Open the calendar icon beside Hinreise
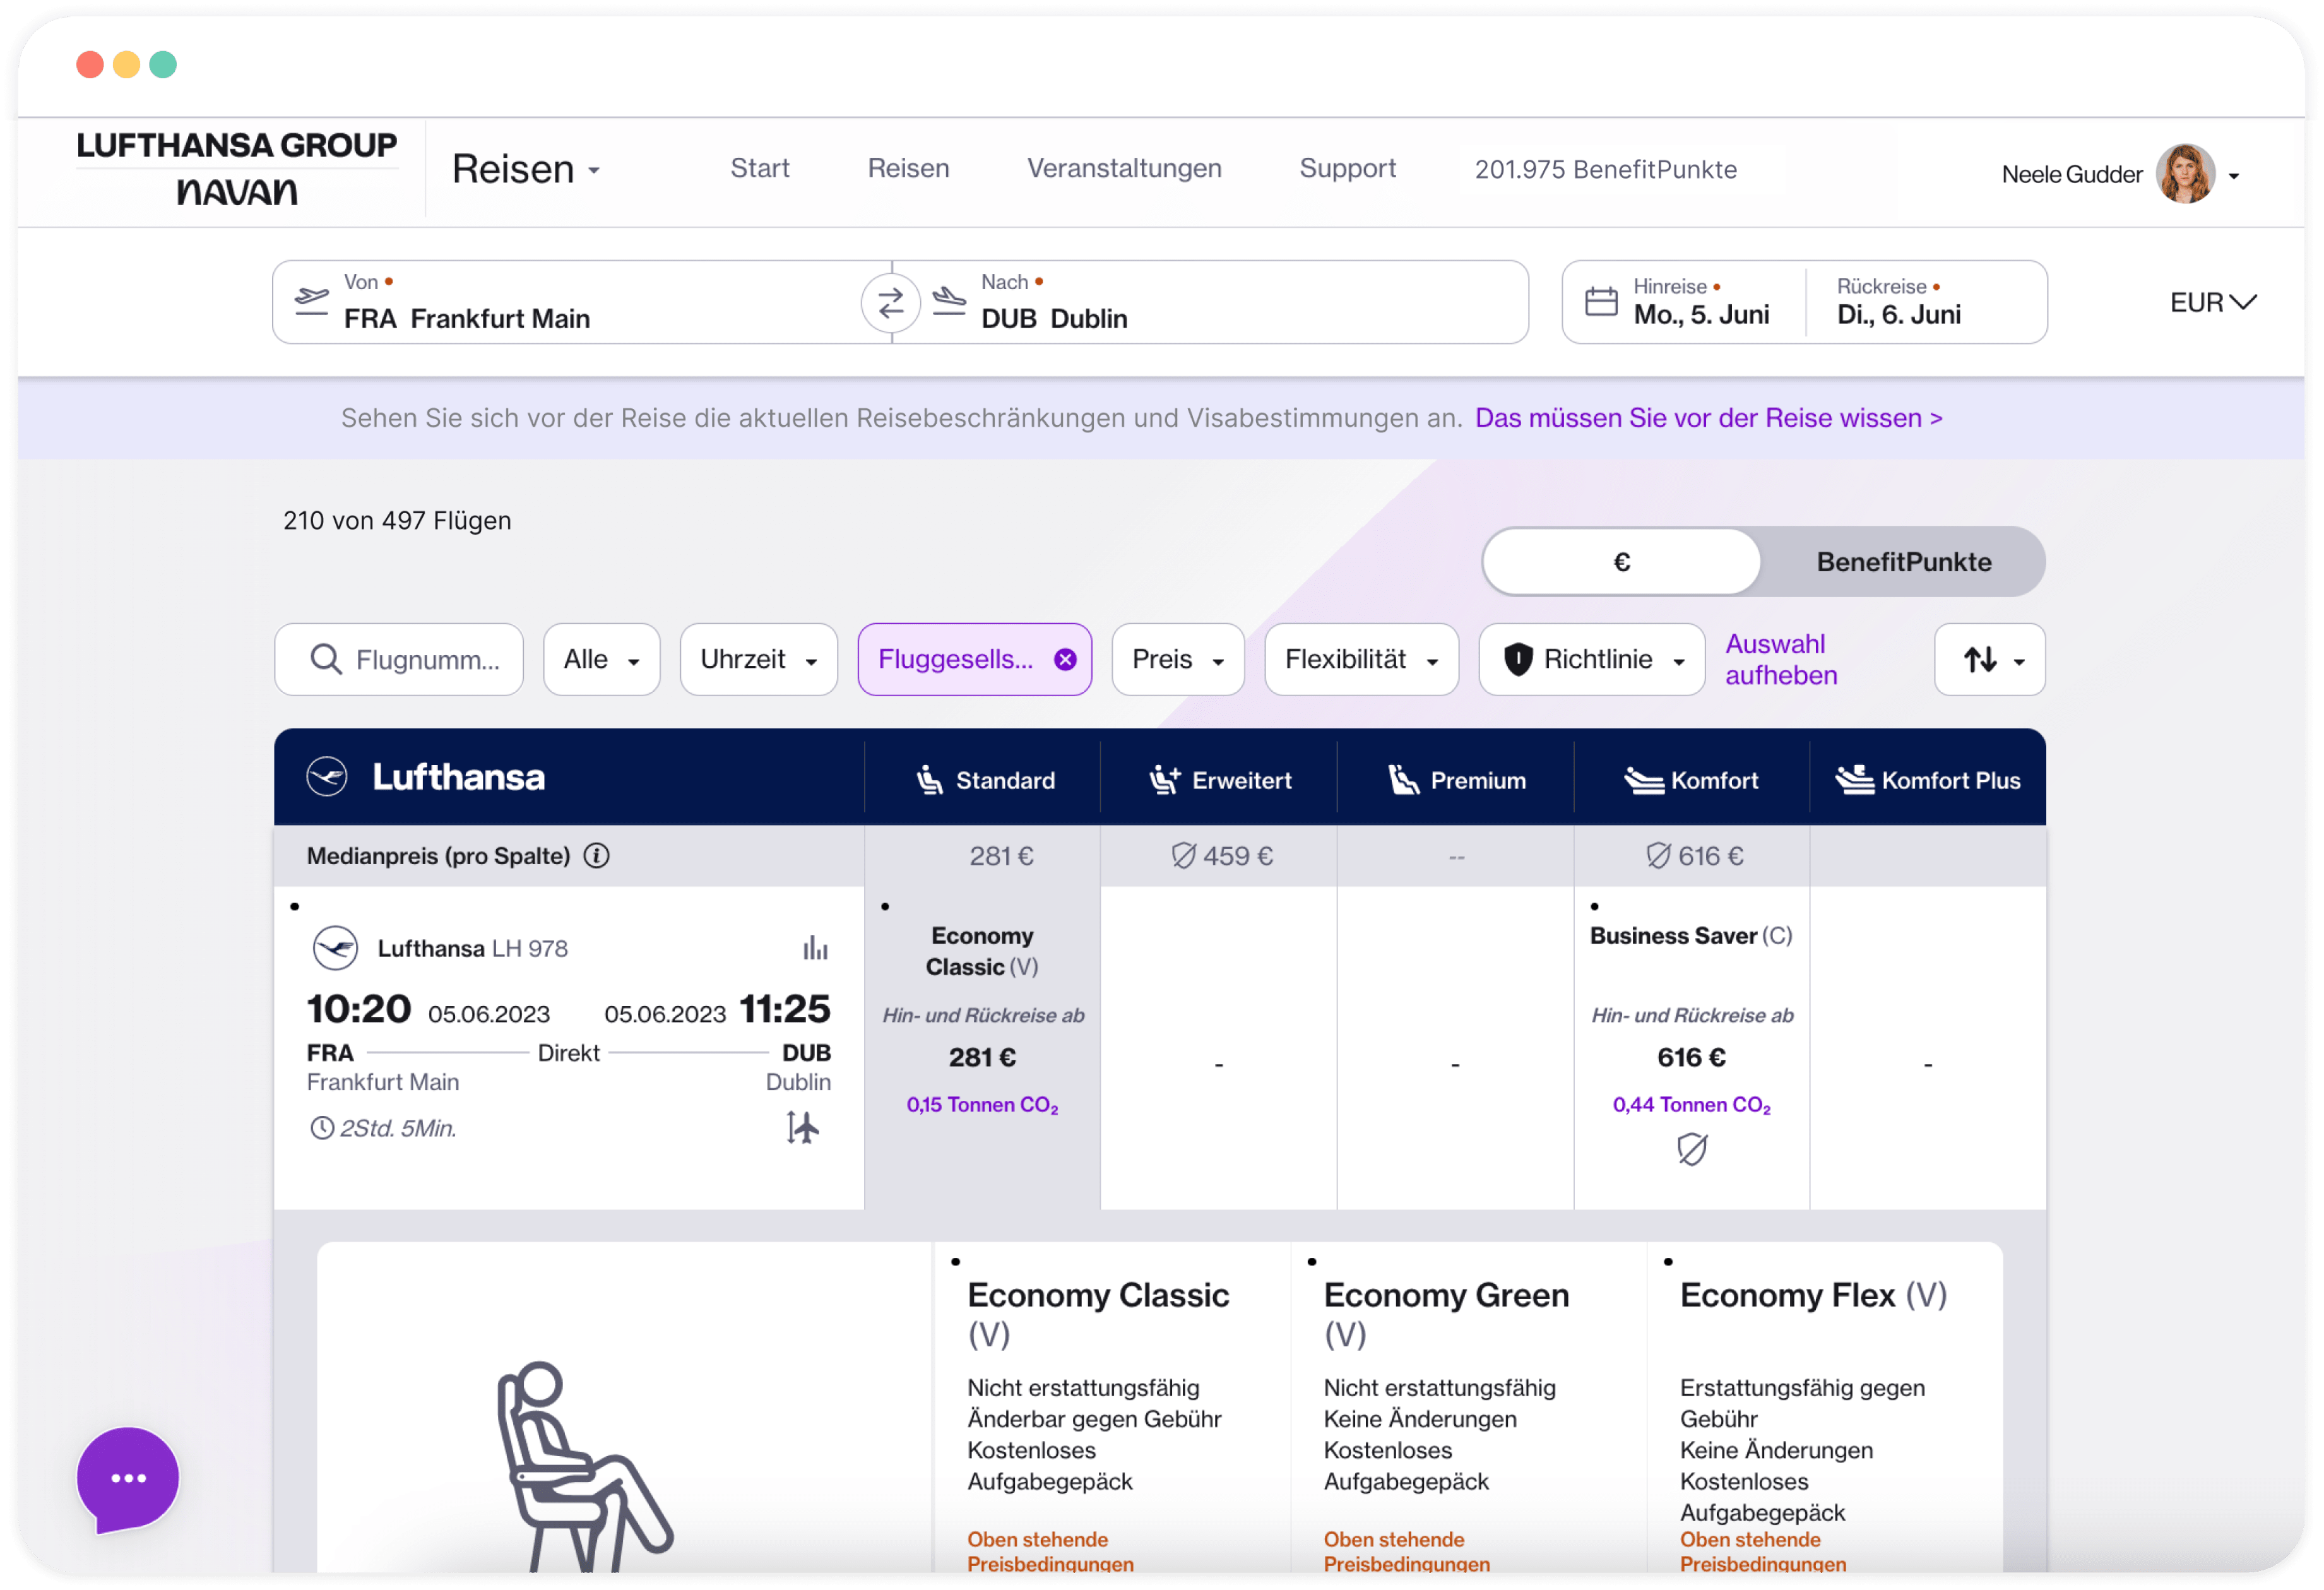Viewport: 2324px width, 1590px height. [1600, 301]
